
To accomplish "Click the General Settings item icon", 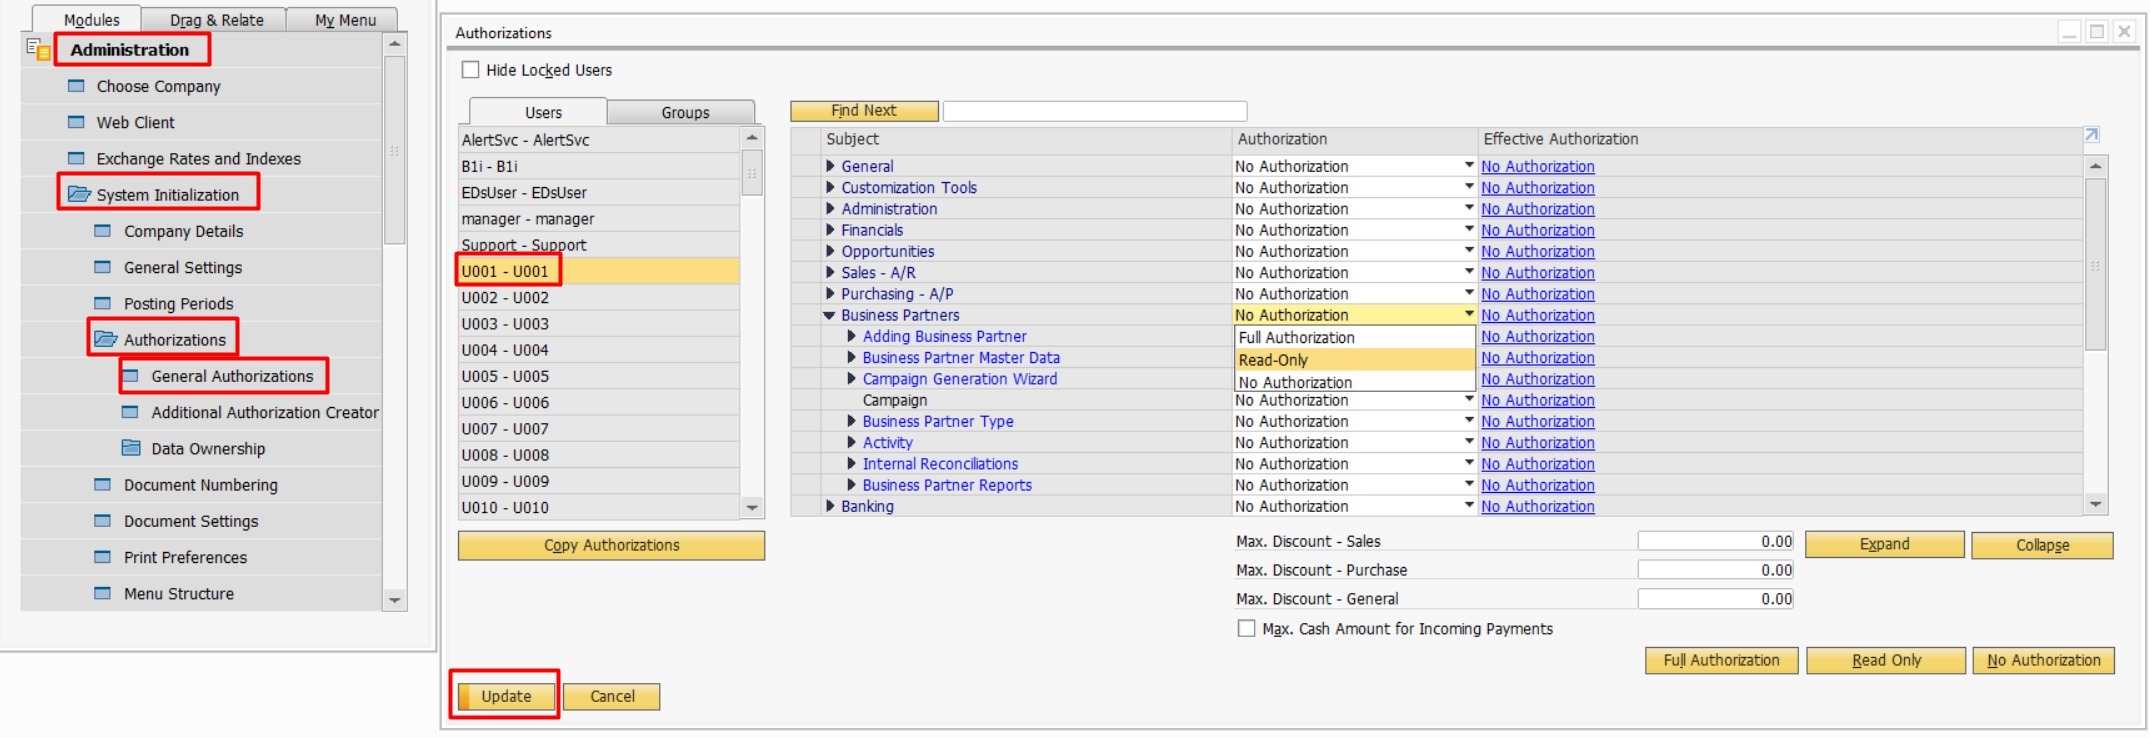I will 102,267.
